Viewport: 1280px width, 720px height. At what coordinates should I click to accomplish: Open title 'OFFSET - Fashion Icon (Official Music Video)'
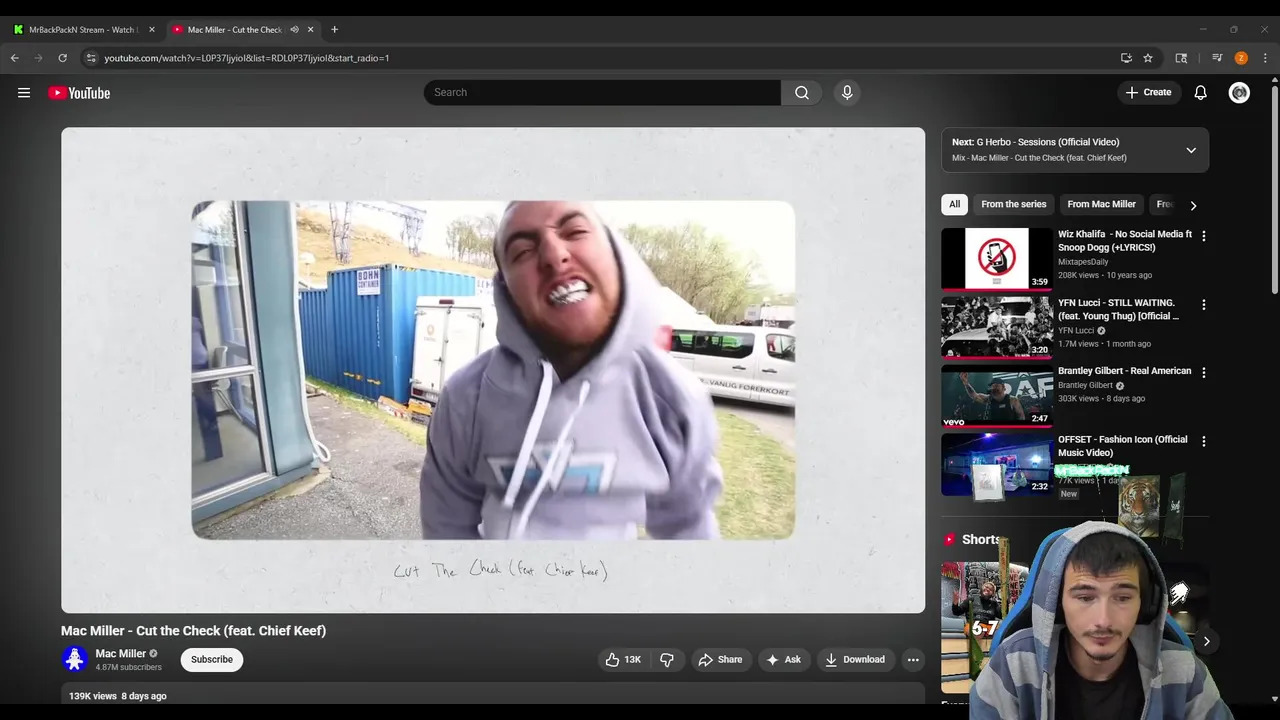point(1123,446)
